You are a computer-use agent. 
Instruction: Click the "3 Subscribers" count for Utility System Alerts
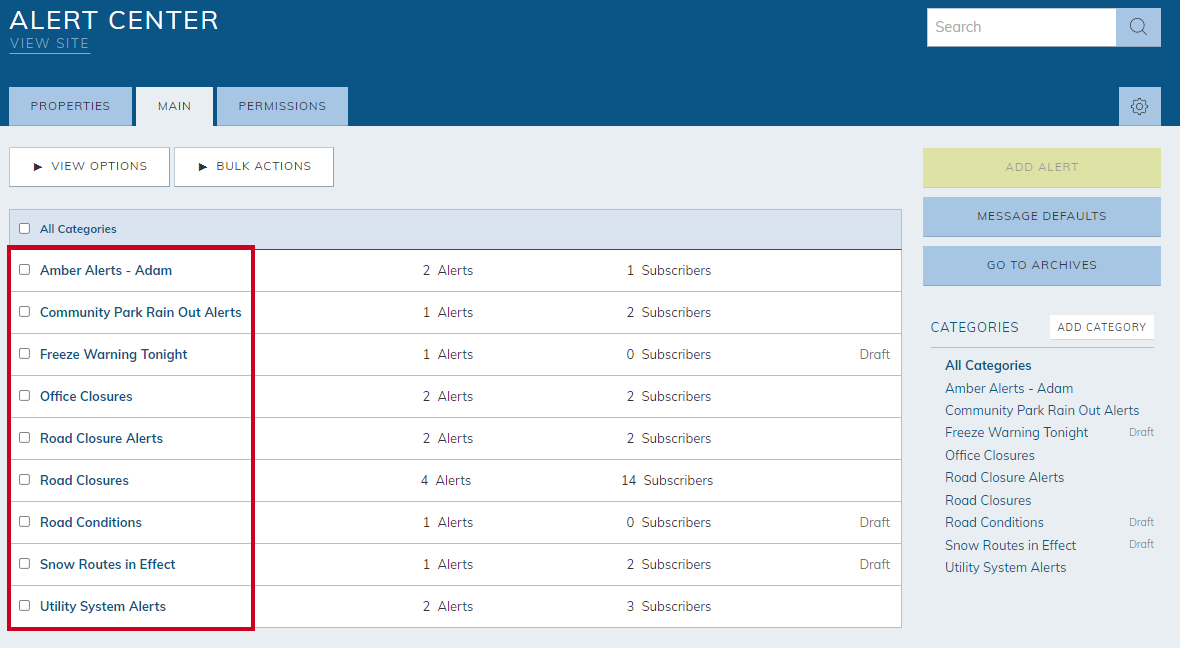[x=668, y=607]
